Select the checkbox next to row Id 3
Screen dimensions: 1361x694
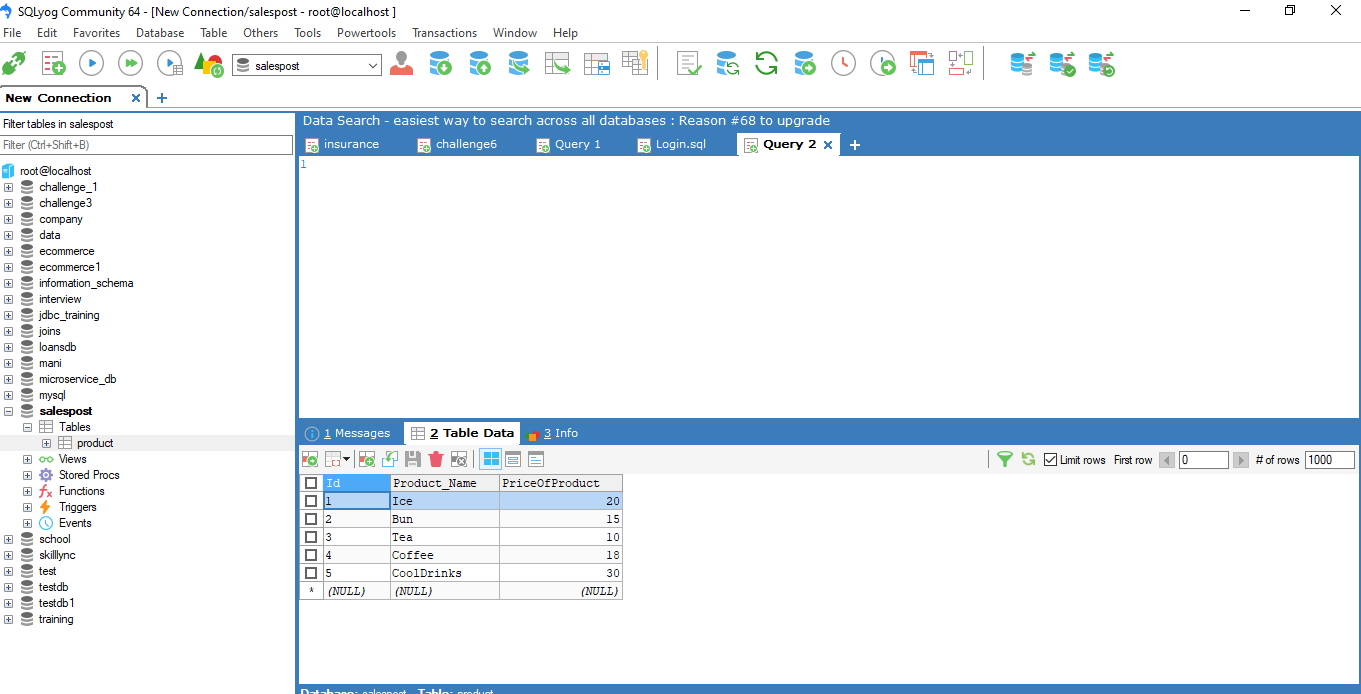(x=311, y=537)
